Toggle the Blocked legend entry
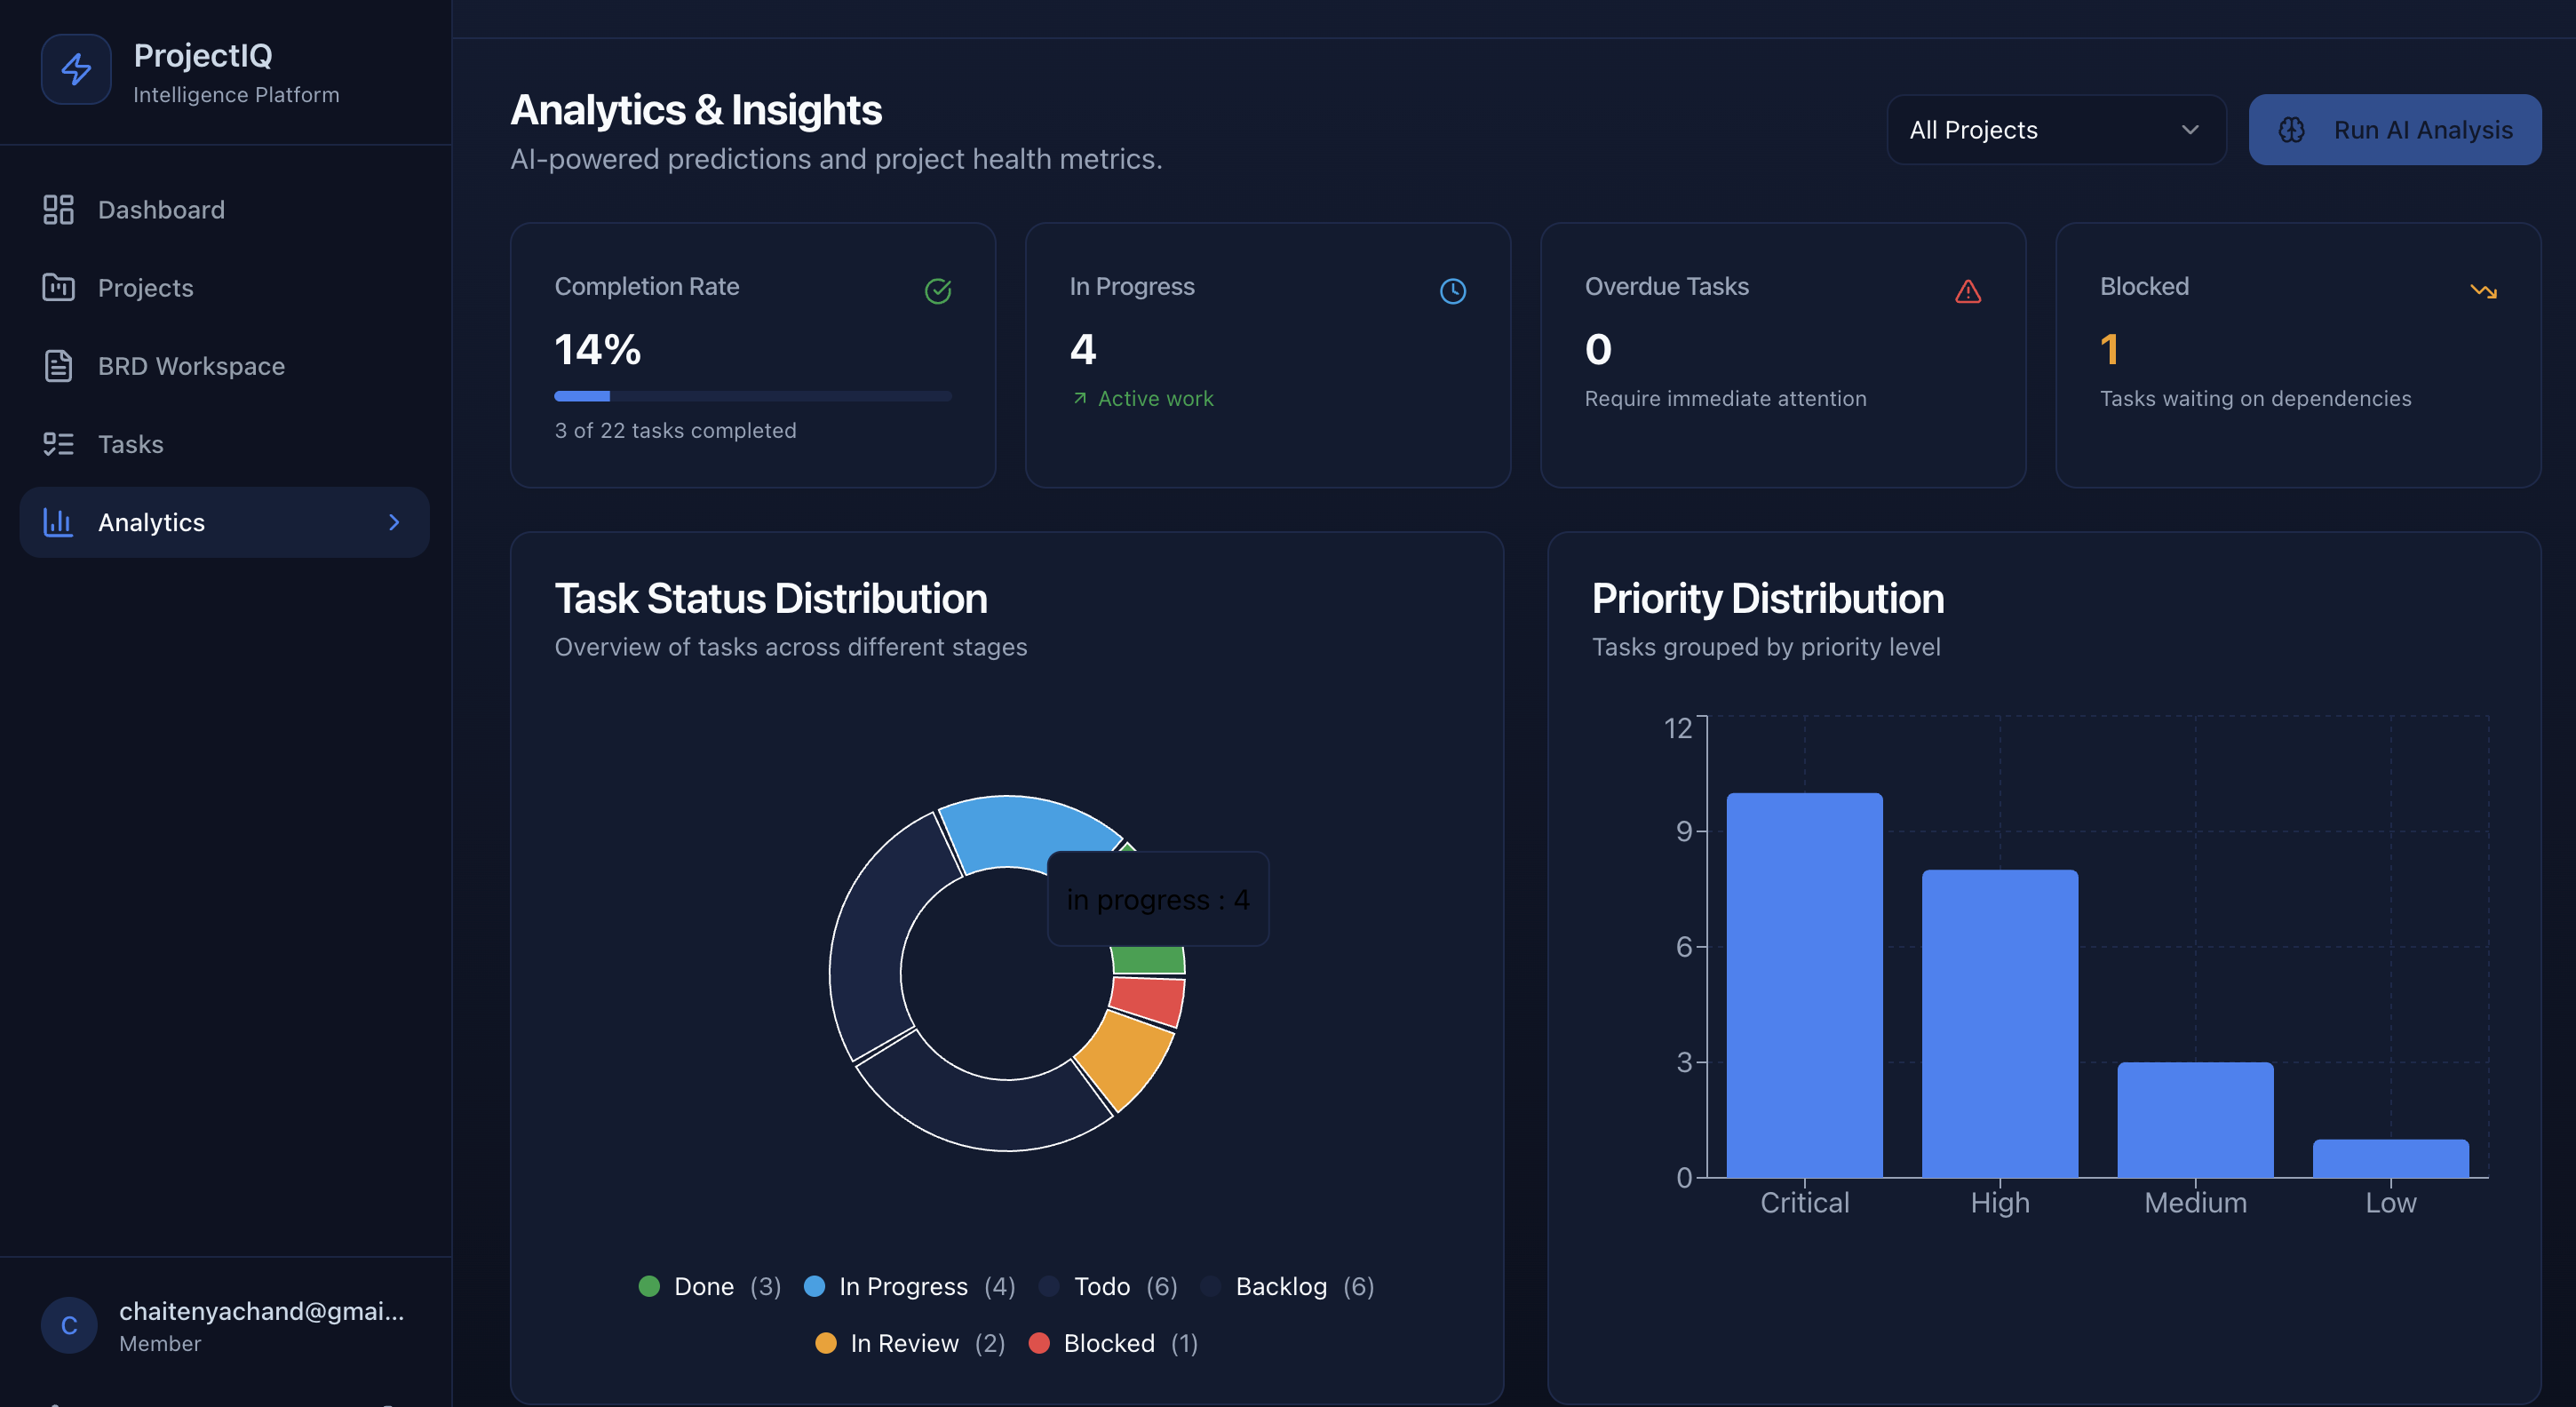The height and width of the screenshot is (1407, 2576). point(1108,1343)
